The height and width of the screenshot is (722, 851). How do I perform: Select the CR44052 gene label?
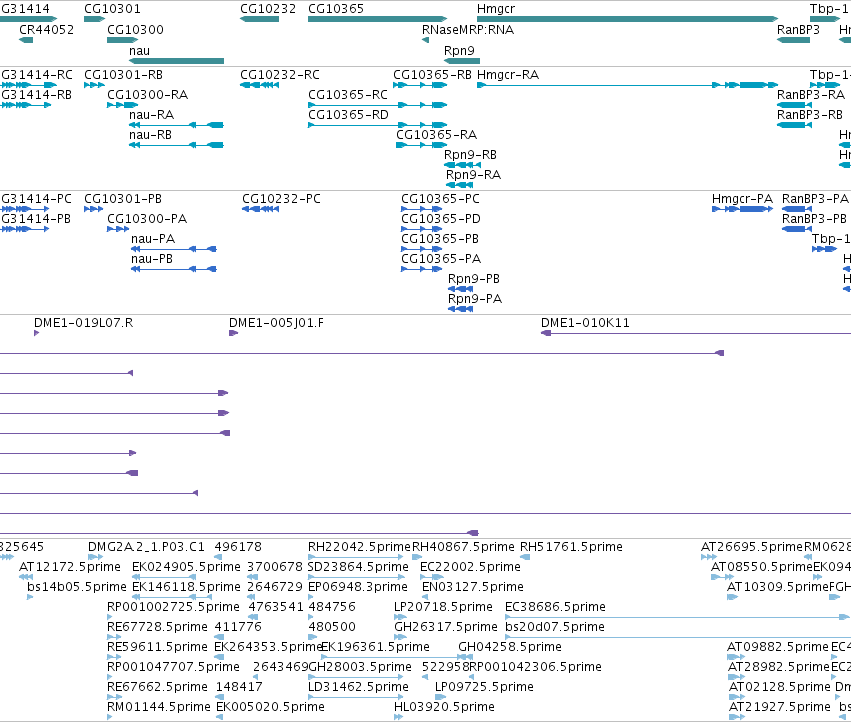point(47,29)
